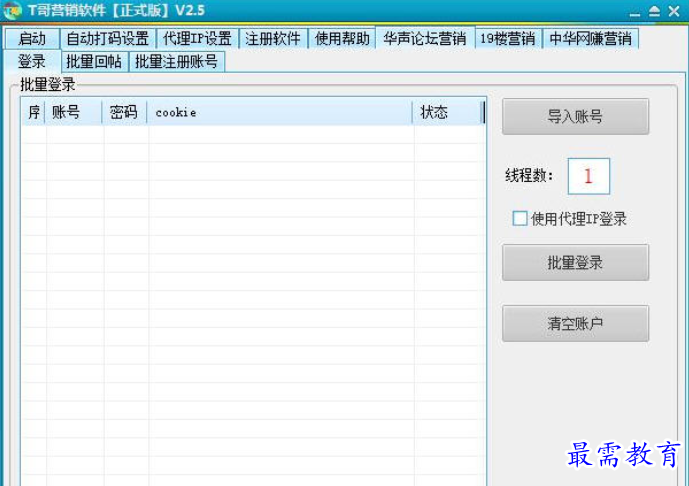Click the 批量登录 button

click(x=575, y=263)
